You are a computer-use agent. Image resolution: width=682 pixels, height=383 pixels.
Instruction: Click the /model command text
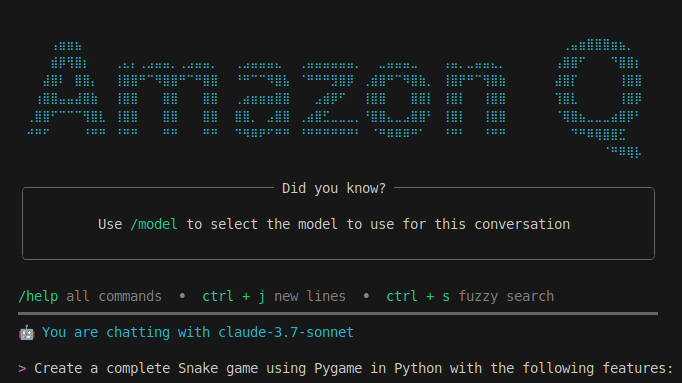pos(154,224)
